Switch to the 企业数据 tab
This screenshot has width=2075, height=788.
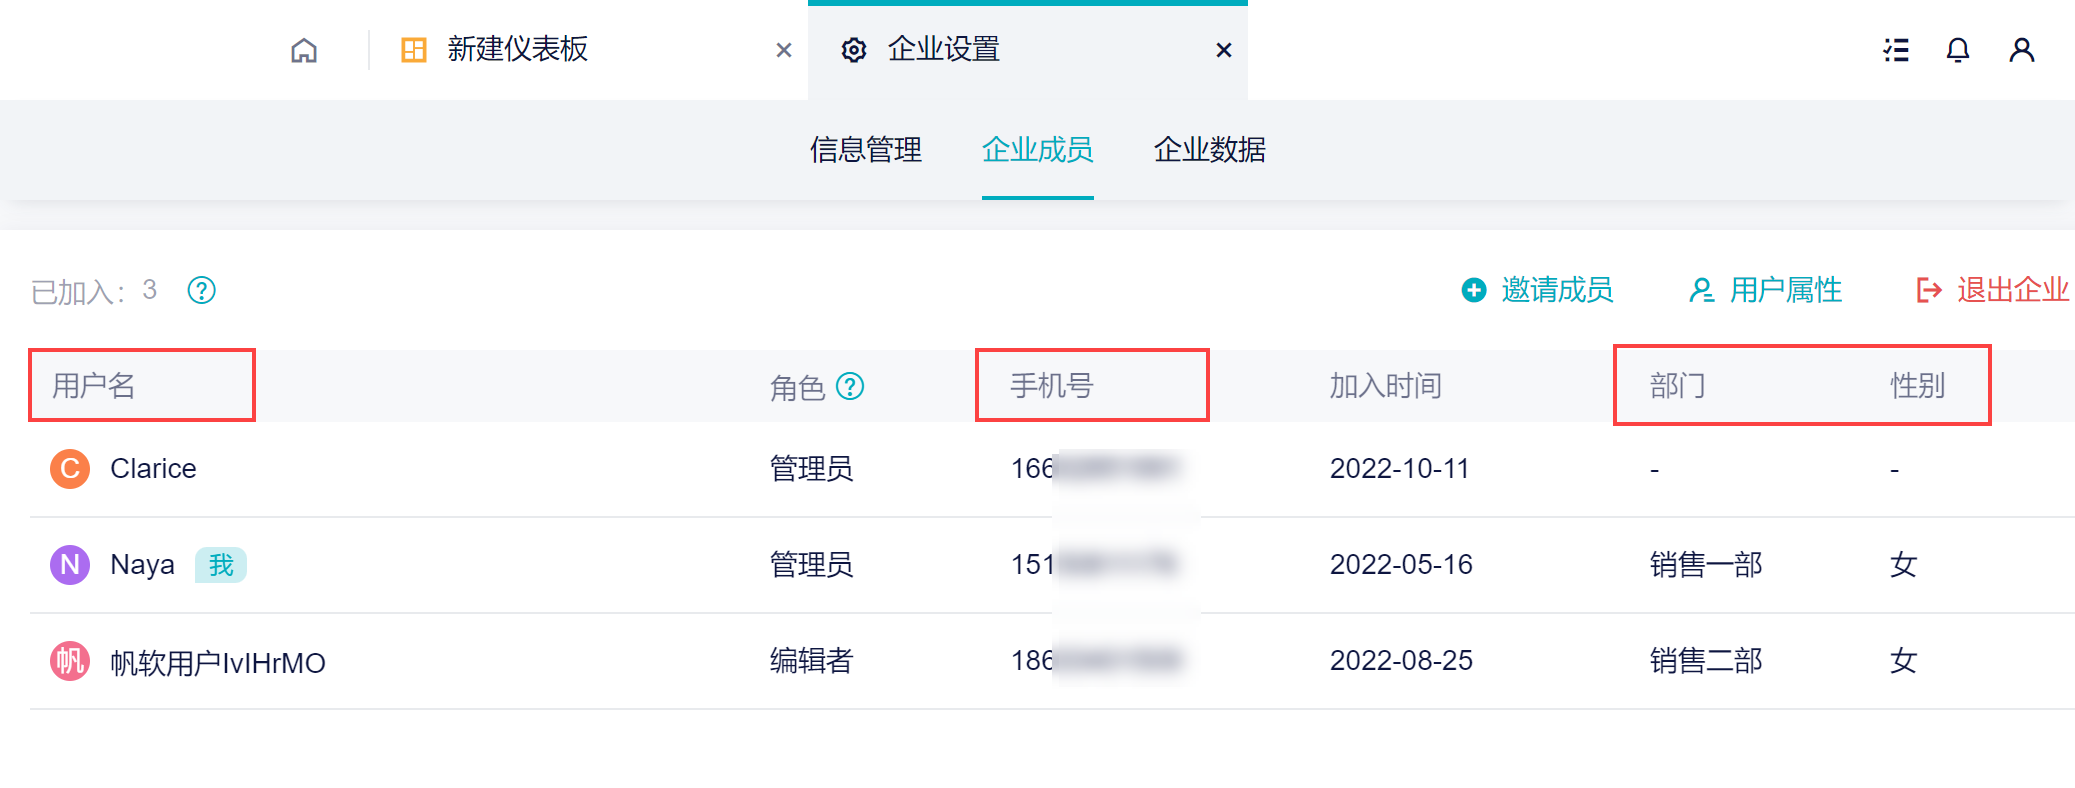pos(1209,150)
